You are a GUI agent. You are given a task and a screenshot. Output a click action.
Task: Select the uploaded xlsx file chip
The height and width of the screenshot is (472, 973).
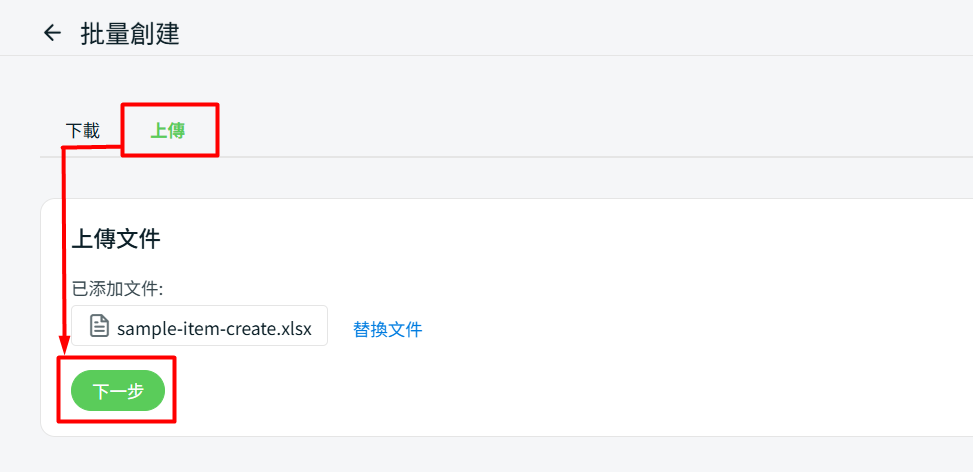pyautogui.click(x=199, y=326)
